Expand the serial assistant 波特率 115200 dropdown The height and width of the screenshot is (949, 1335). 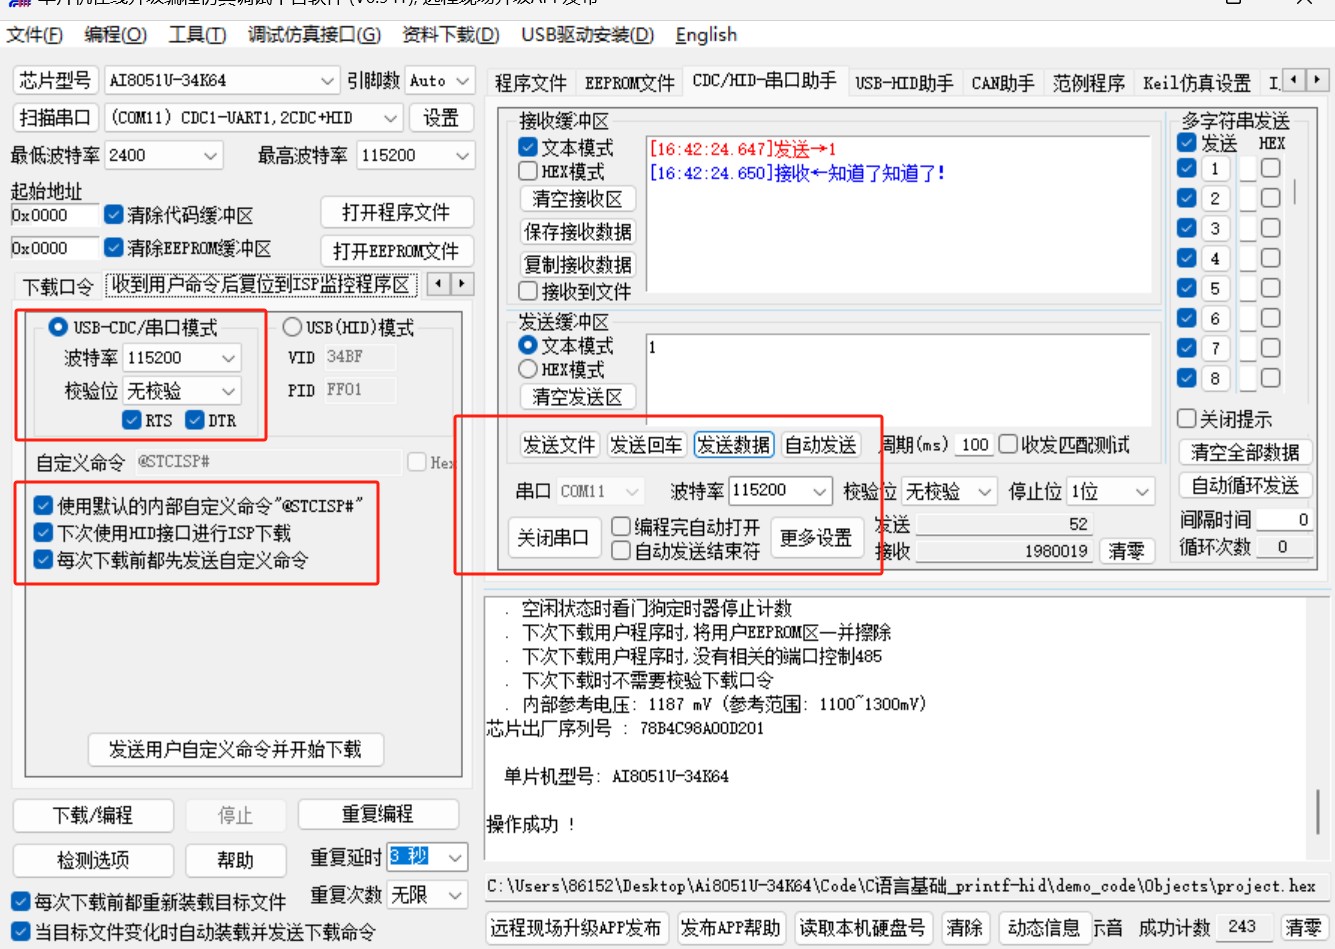(820, 491)
